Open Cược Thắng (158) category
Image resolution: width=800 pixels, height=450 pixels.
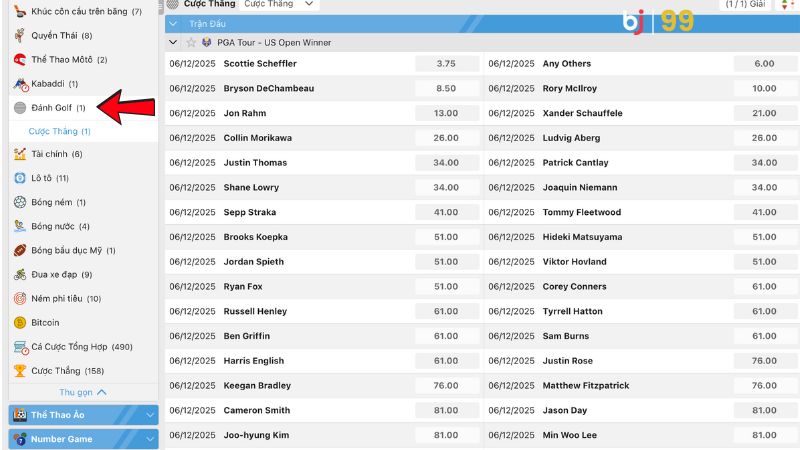tap(67, 371)
